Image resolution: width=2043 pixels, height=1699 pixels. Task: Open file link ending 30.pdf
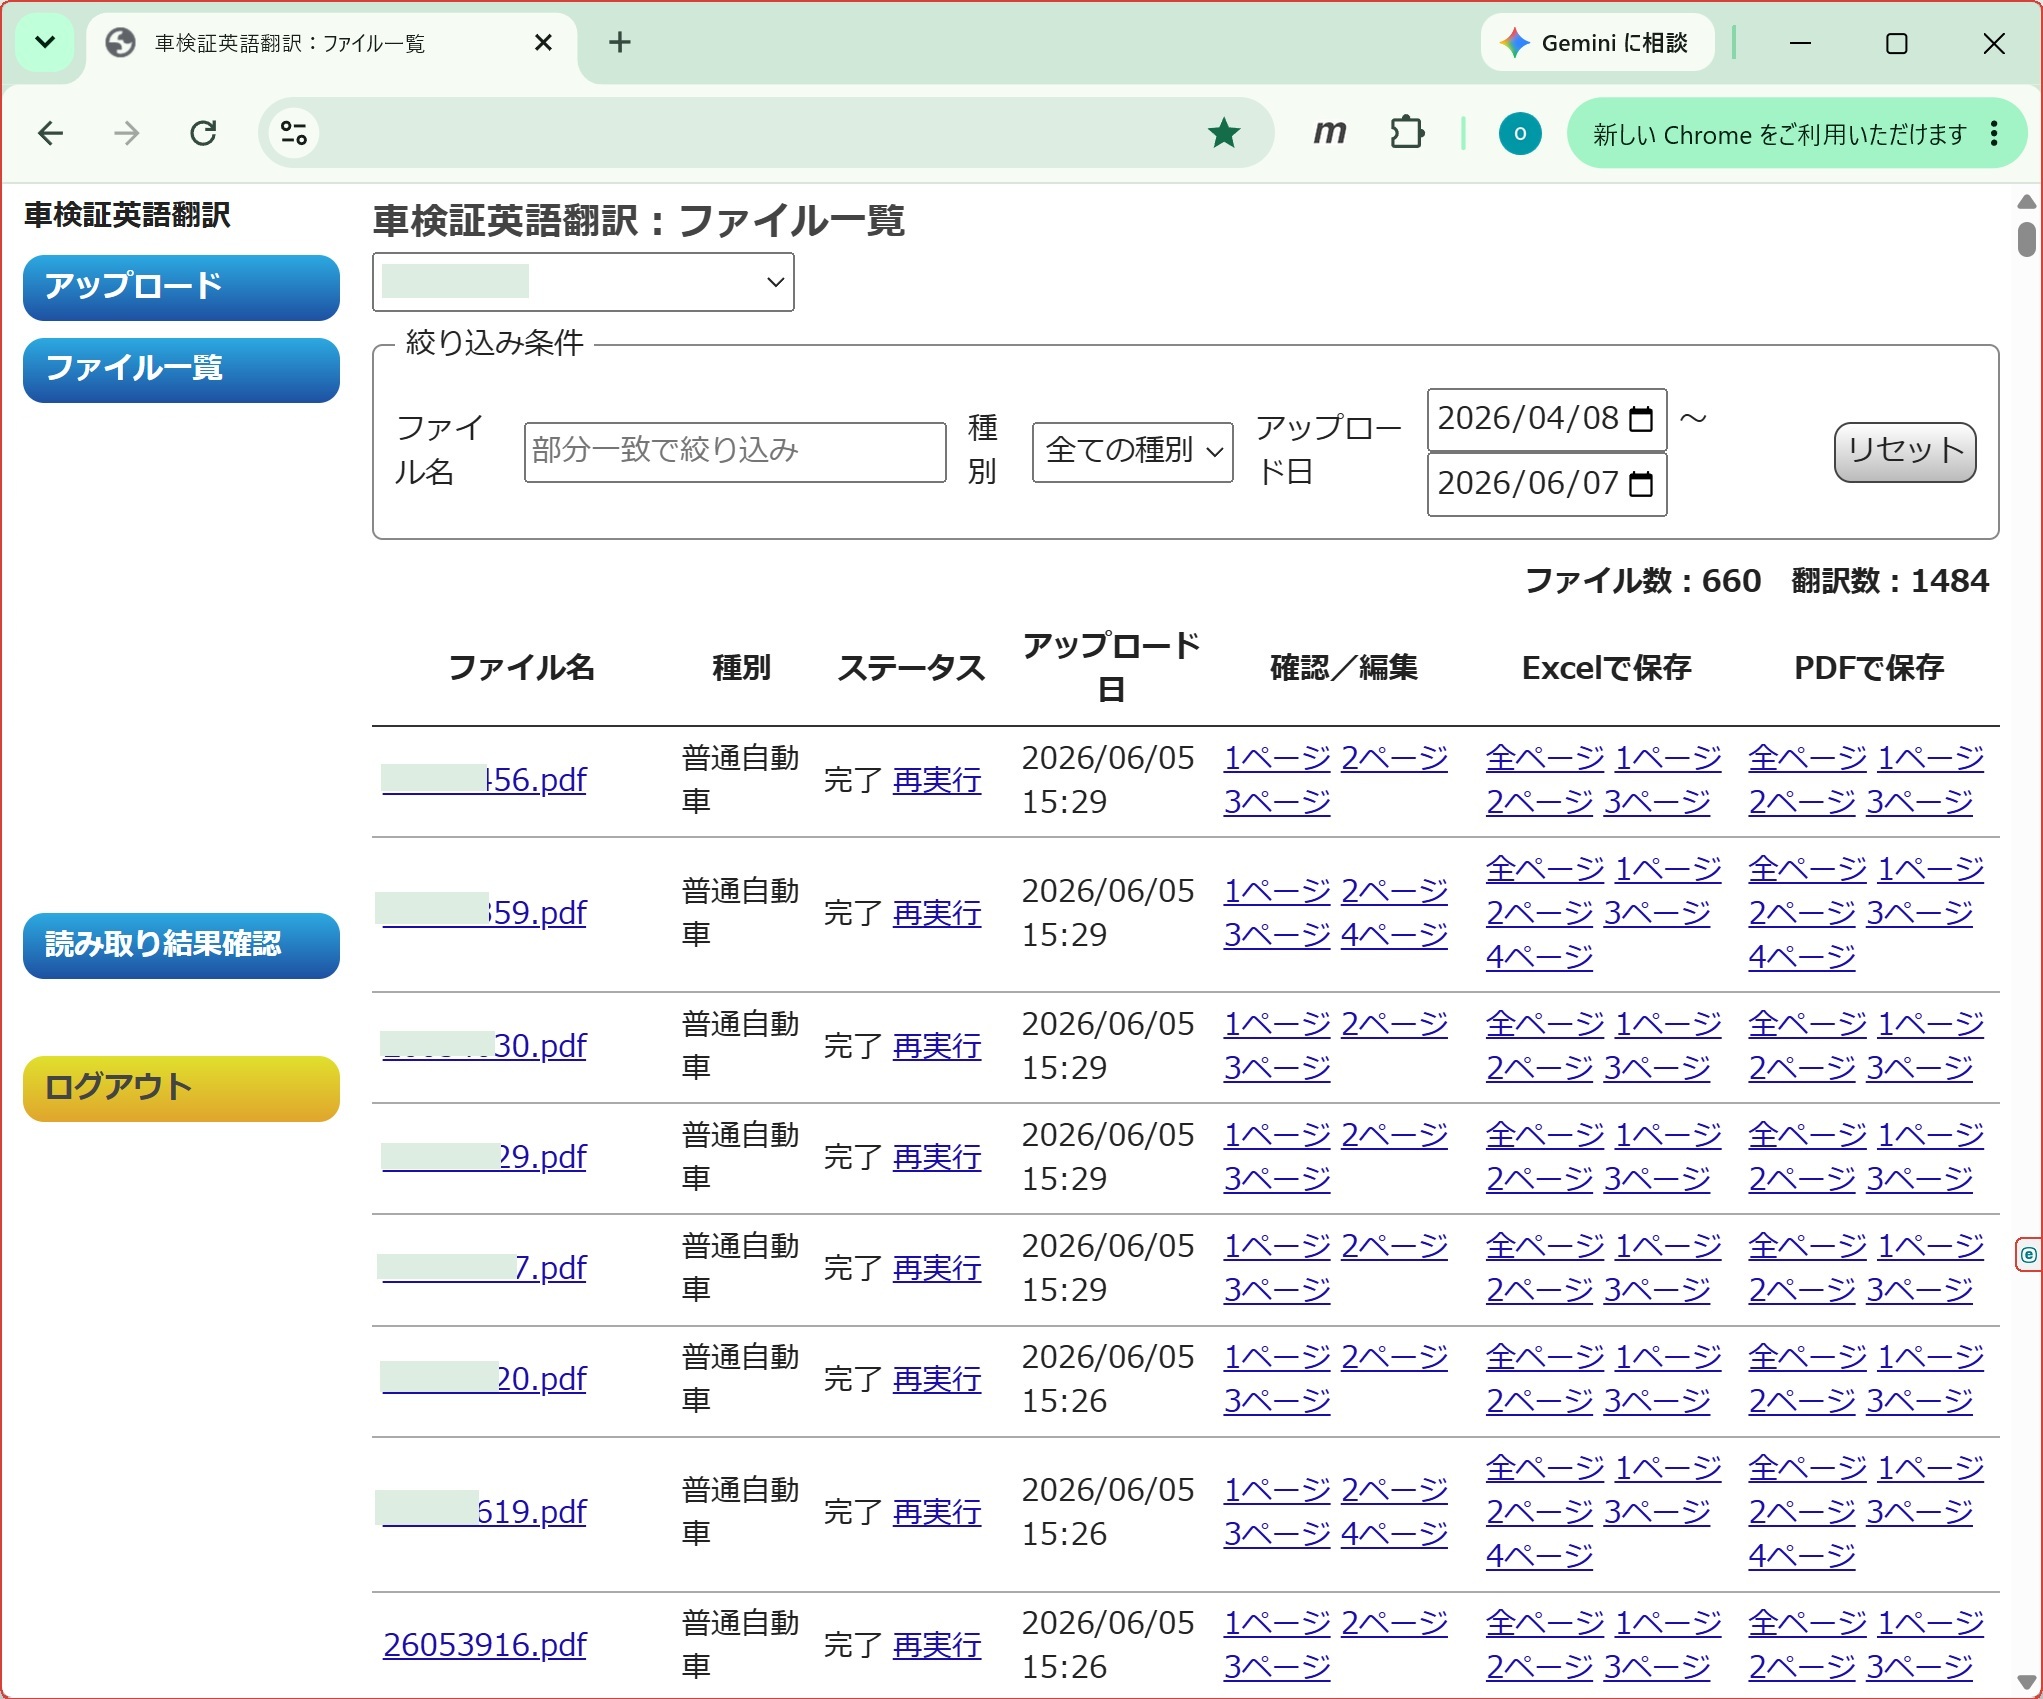(484, 1046)
